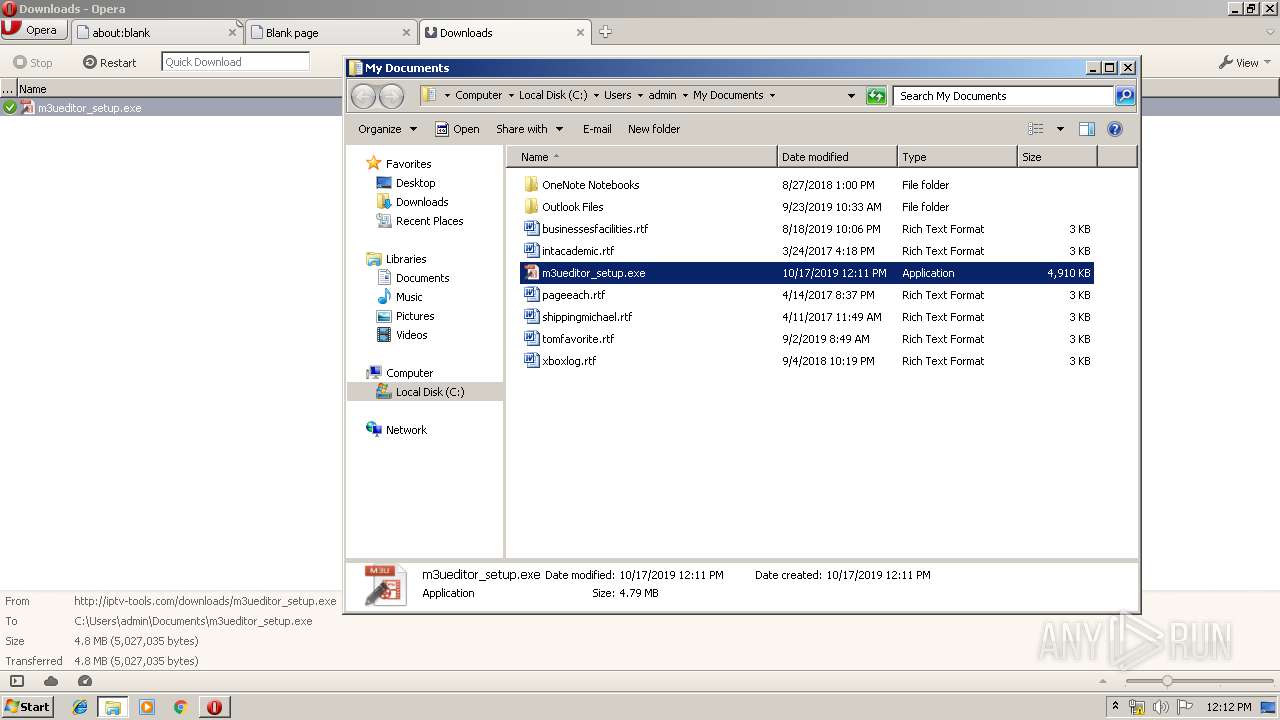Go forward in My Documents window

point(391,96)
